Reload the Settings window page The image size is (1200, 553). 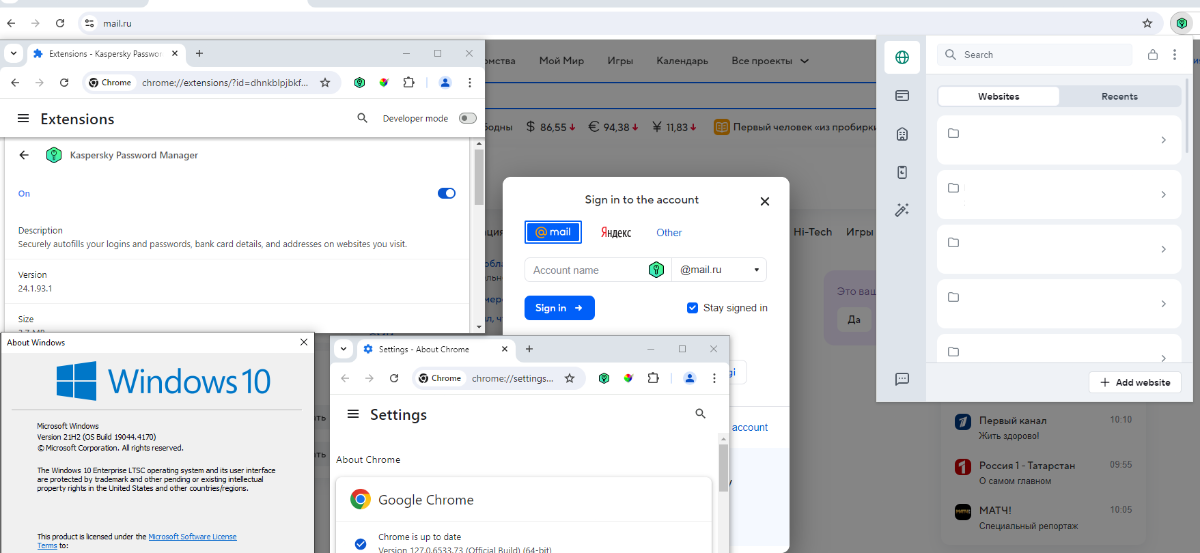(394, 378)
